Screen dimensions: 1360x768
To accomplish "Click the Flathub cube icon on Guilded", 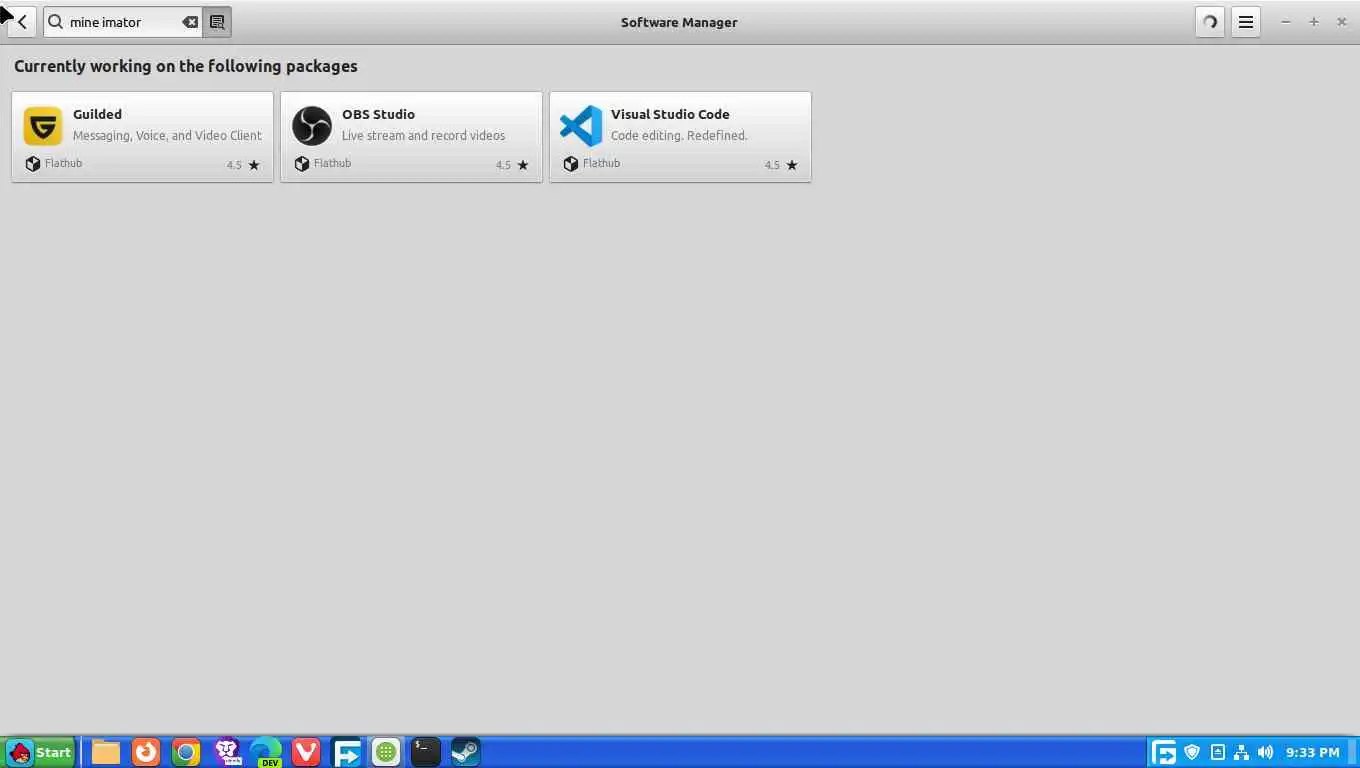I will click(x=32, y=163).
